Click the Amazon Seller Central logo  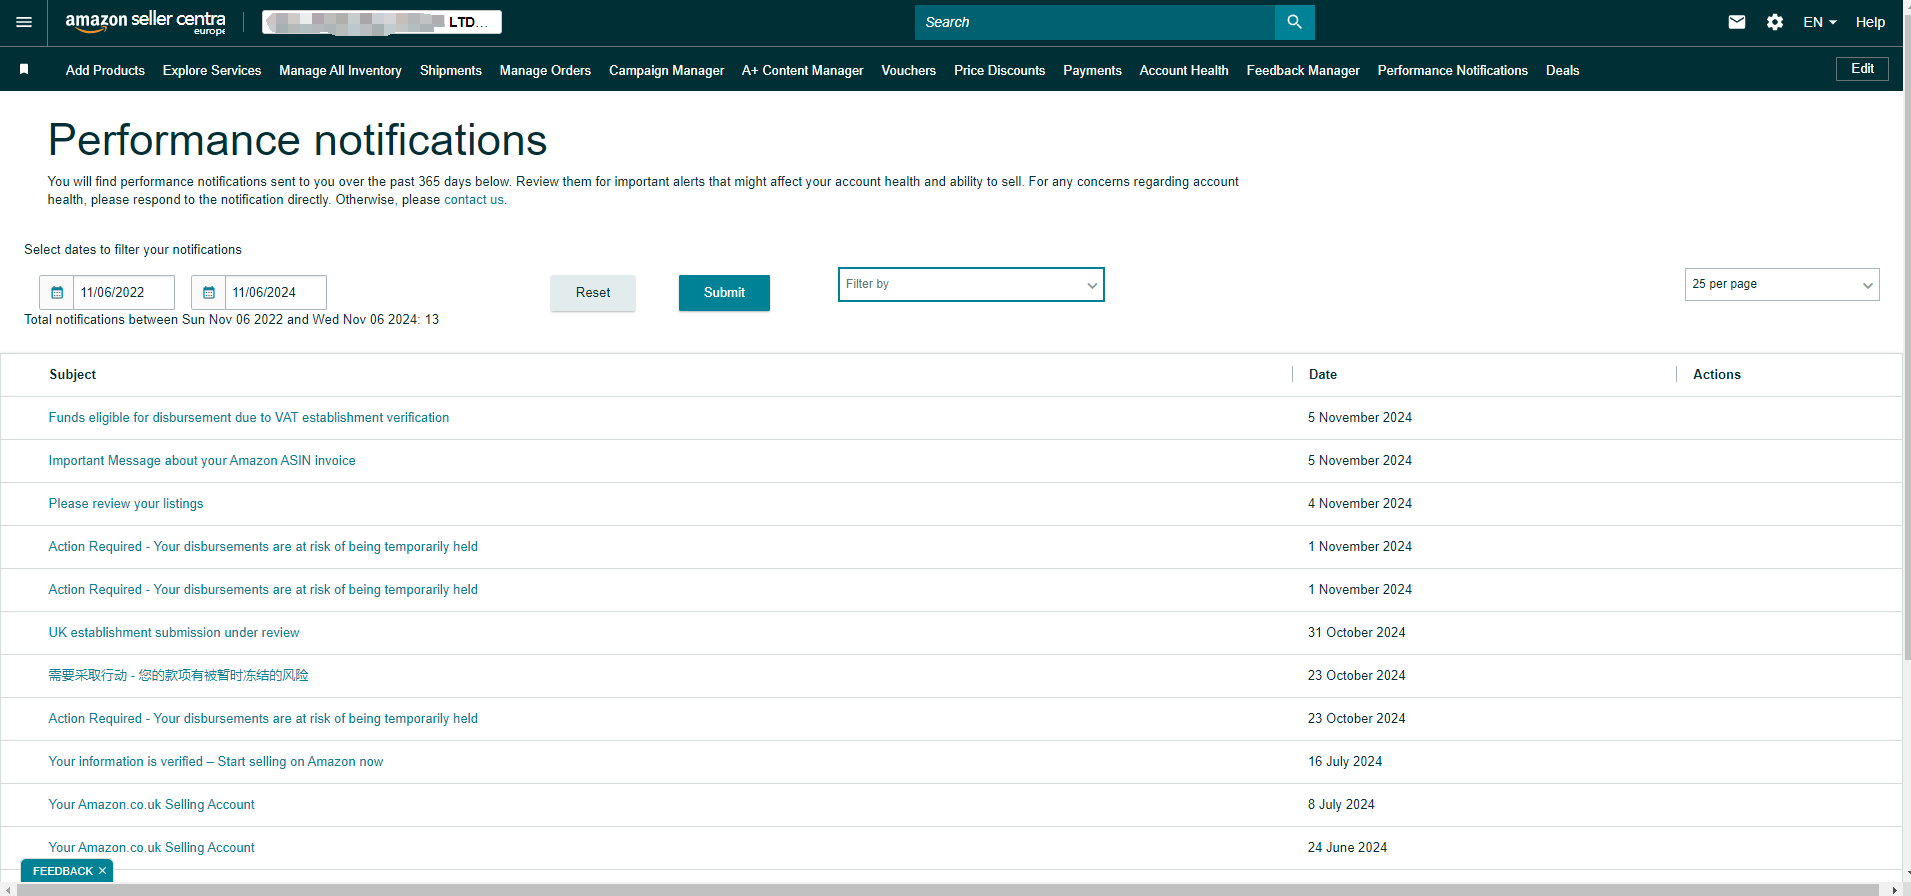(x=145, y=22)
